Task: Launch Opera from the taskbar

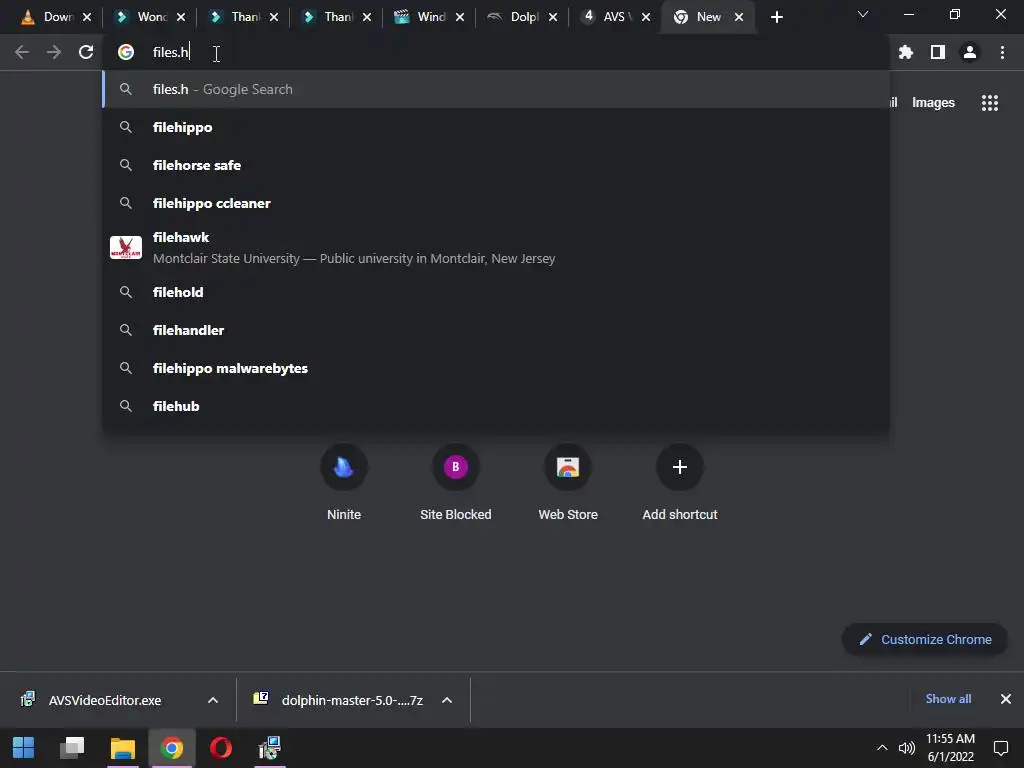Action: [x=221, y=748]
